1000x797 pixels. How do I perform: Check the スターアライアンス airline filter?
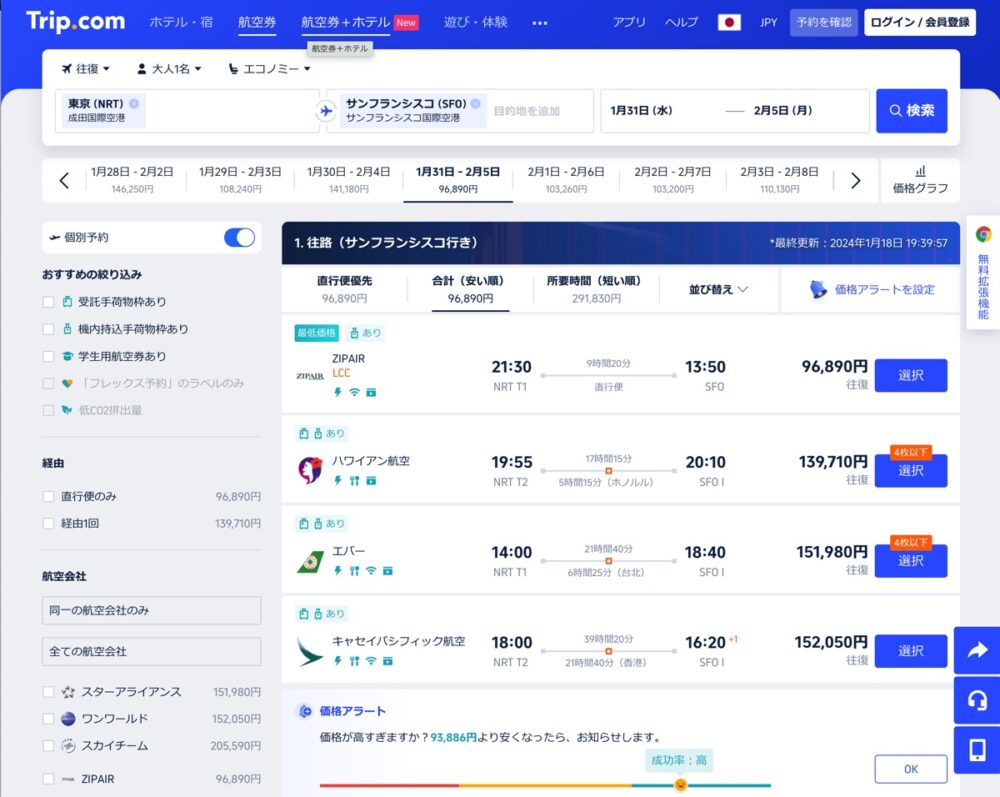pos(49,692)
